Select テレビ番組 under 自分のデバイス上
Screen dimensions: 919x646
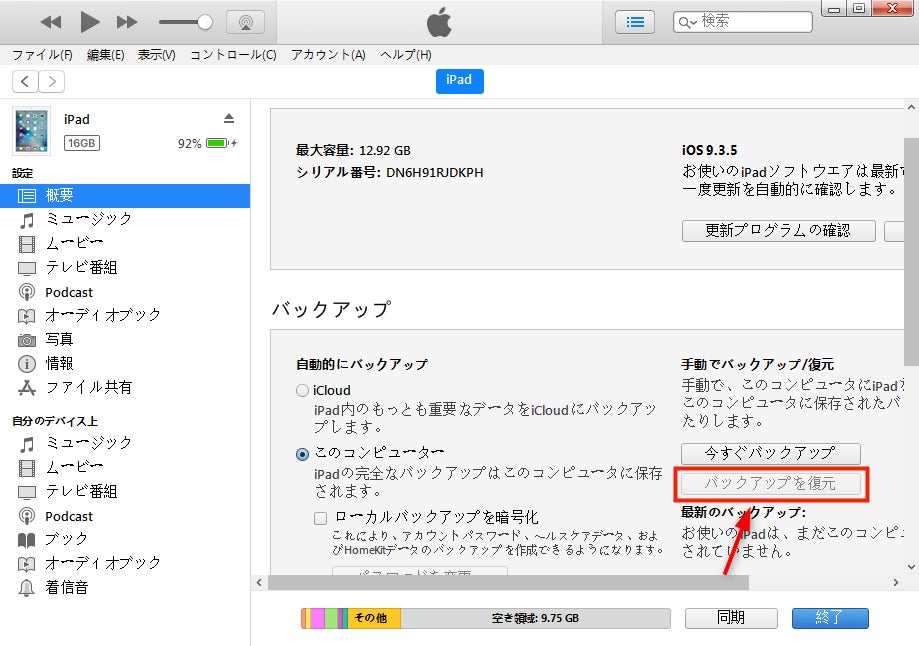click(125, 492)
